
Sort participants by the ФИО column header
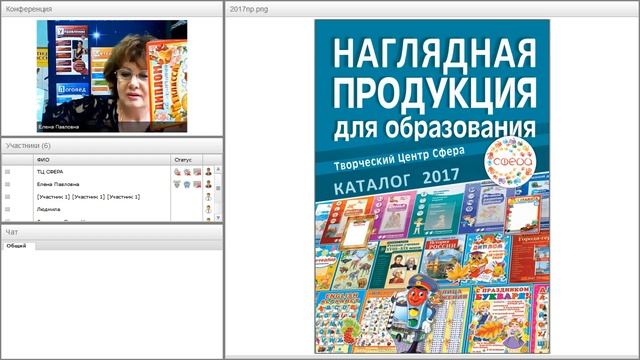tap(102, 160)
